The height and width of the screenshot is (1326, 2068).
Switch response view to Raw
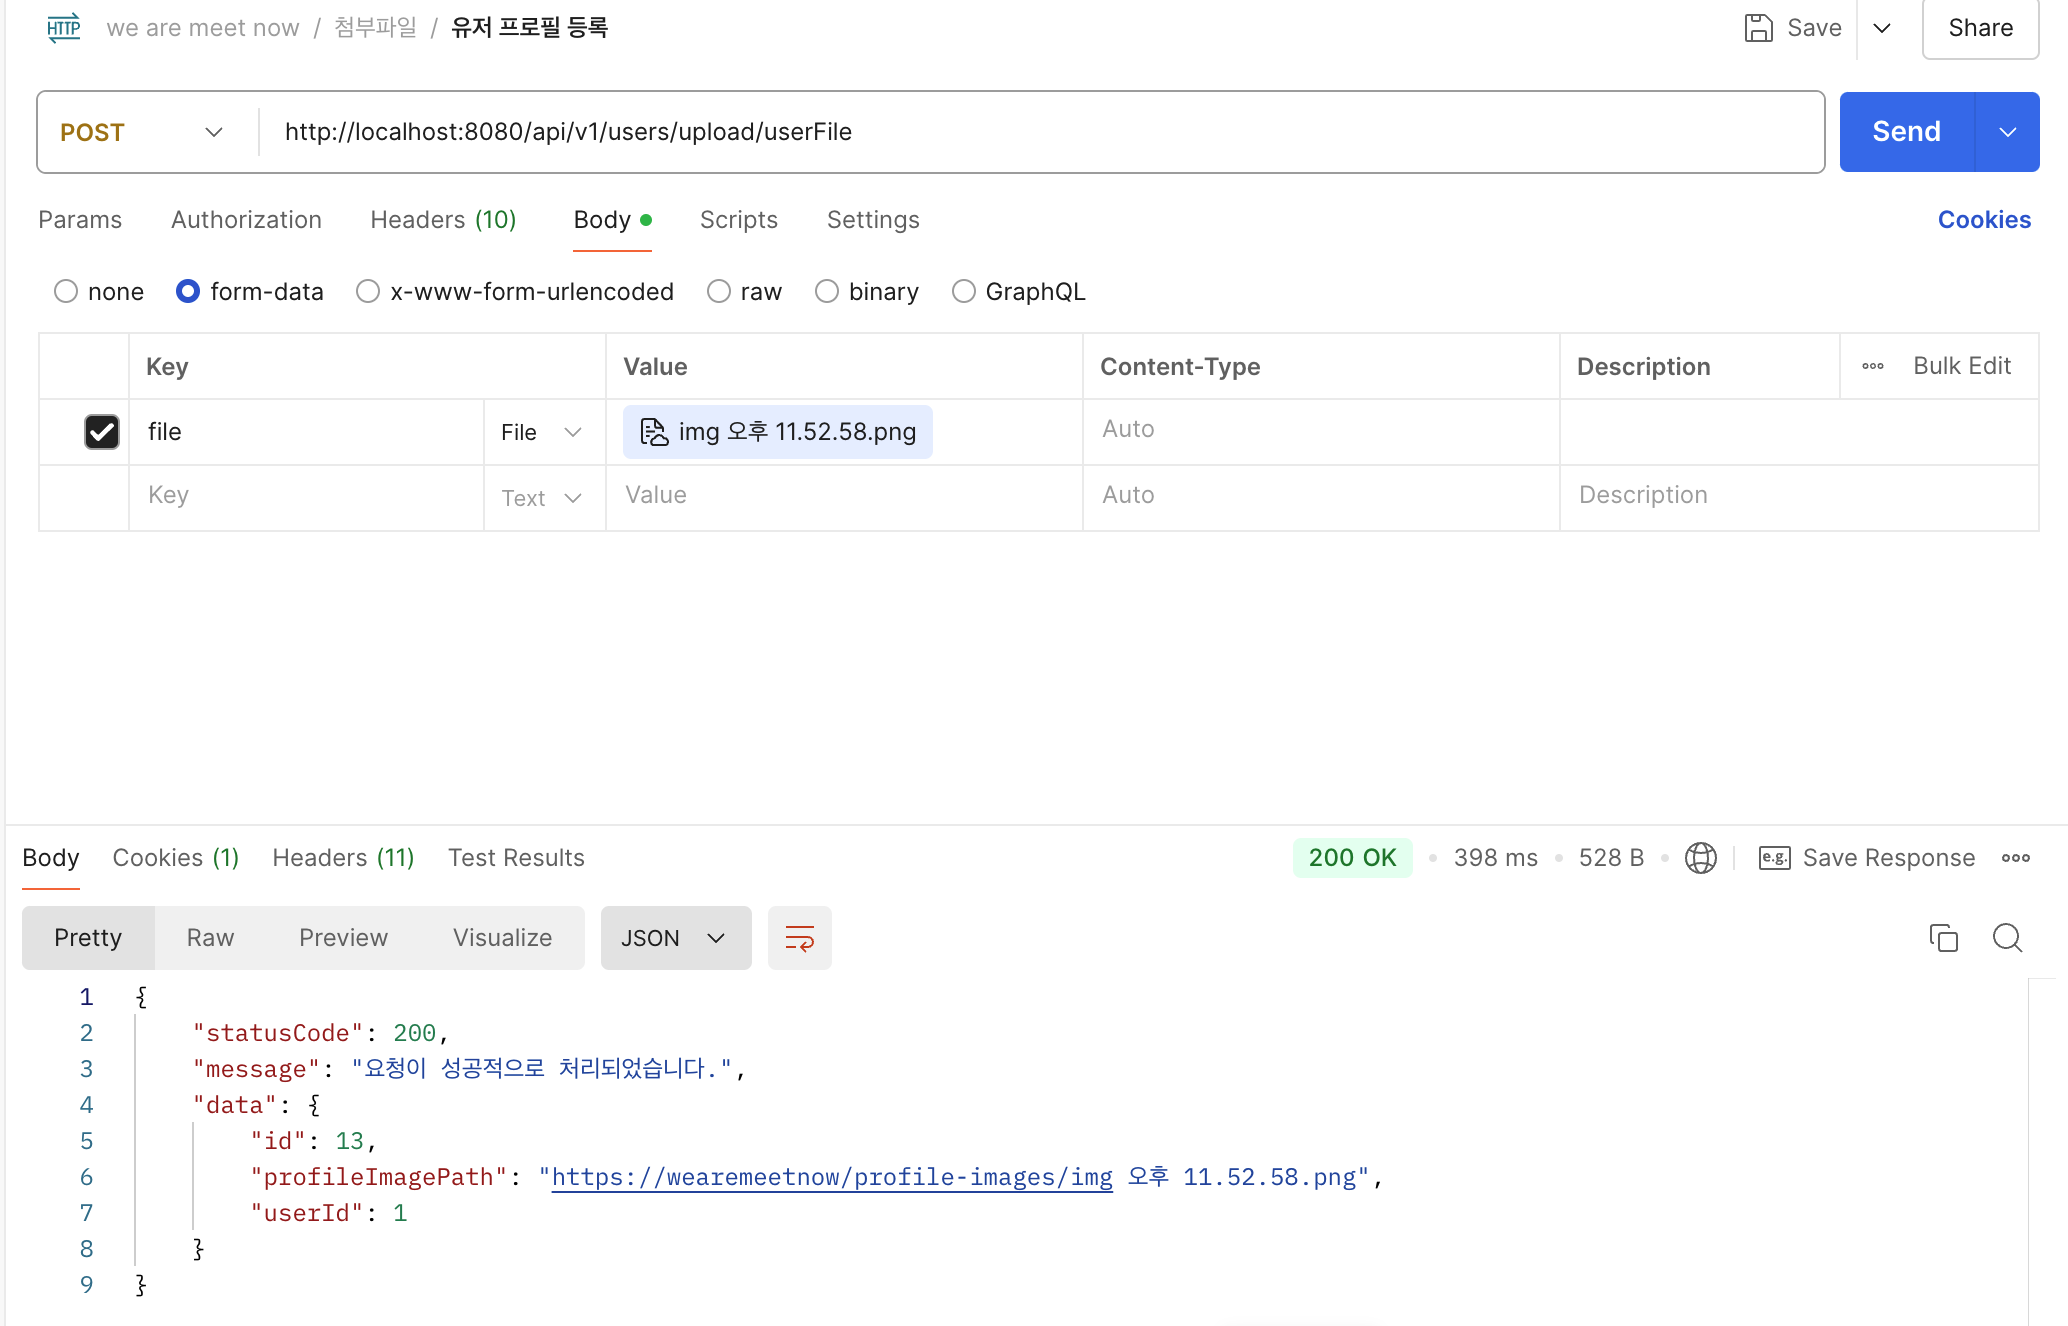[210, 938]
